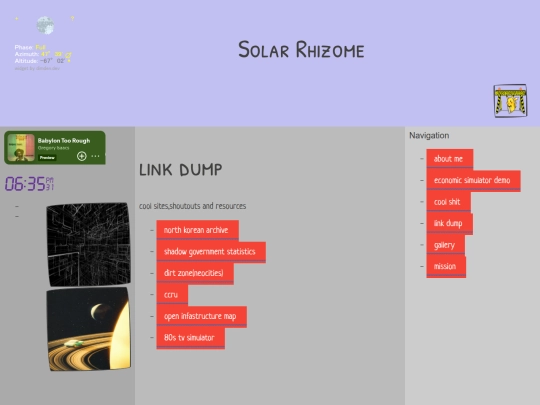Click the under-construction badge icon
The height and width of the screenshot is (405, 540).
[x=510, y=101]
